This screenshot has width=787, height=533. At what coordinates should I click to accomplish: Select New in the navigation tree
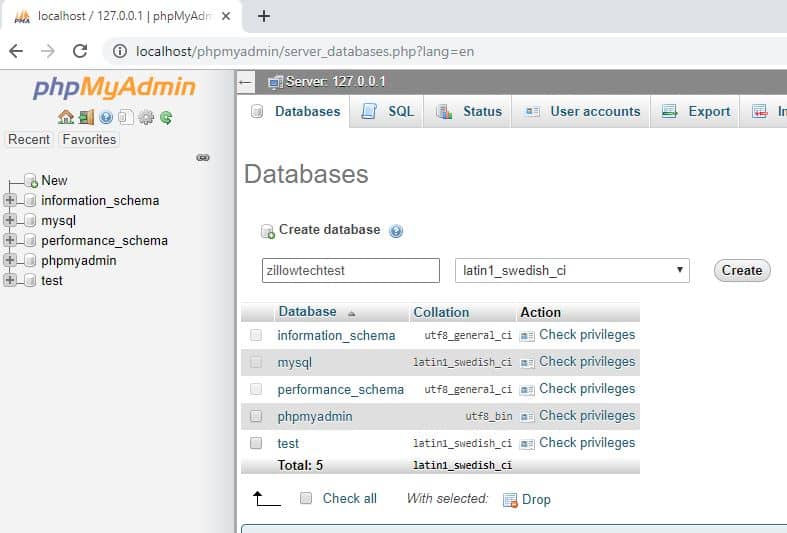tap(54, 180)
